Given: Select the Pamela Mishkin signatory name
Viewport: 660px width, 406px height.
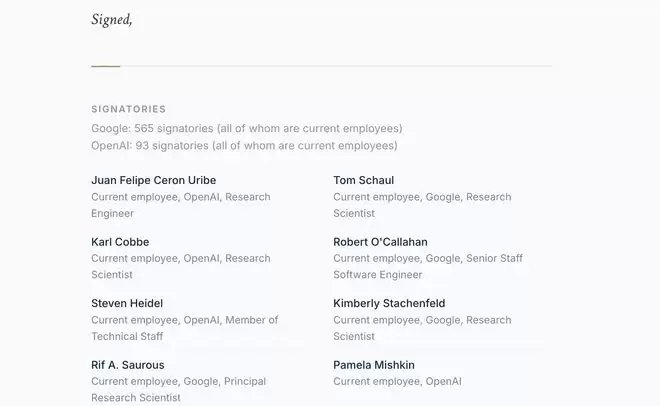Looking at the screenshot, I should [374, 365].
